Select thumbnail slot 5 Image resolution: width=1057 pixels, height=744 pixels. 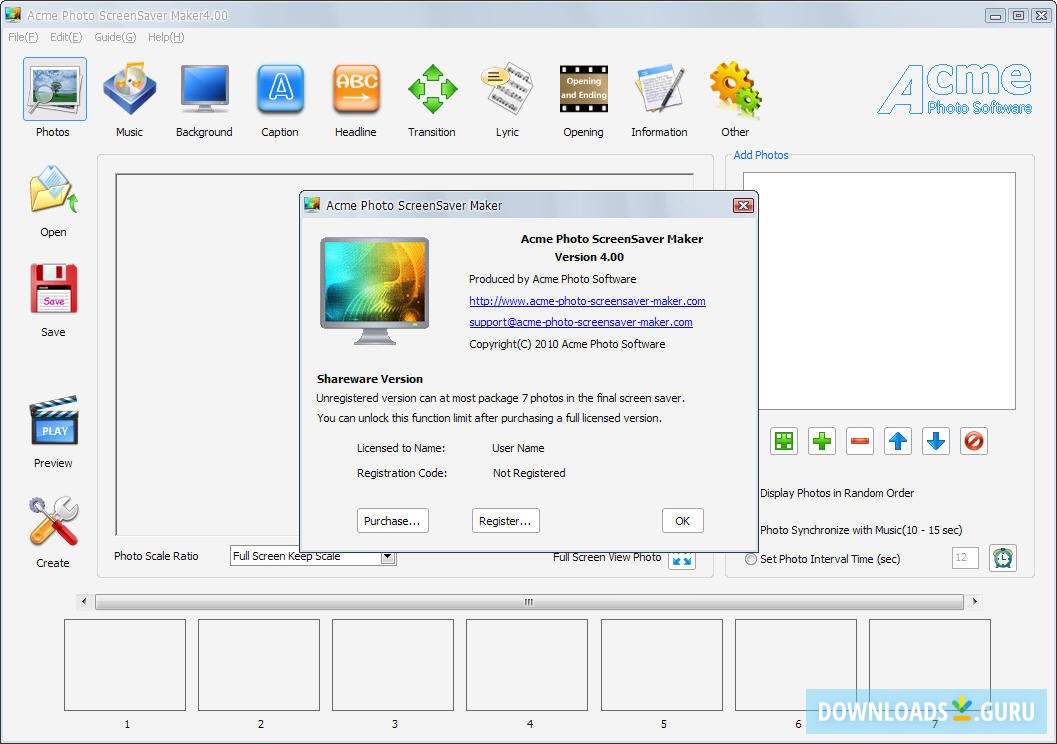coord(662,665)
